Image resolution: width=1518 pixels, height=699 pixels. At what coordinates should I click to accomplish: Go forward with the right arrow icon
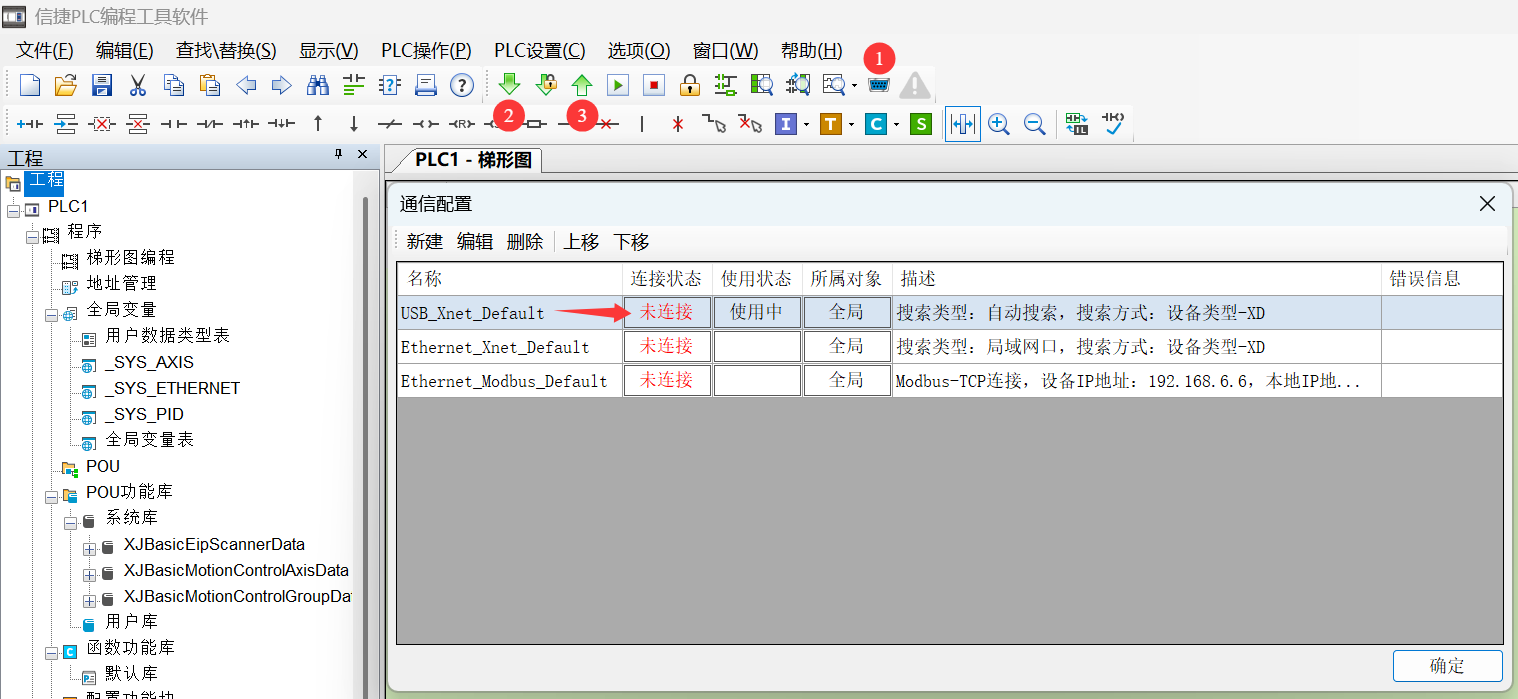[282, 85]
